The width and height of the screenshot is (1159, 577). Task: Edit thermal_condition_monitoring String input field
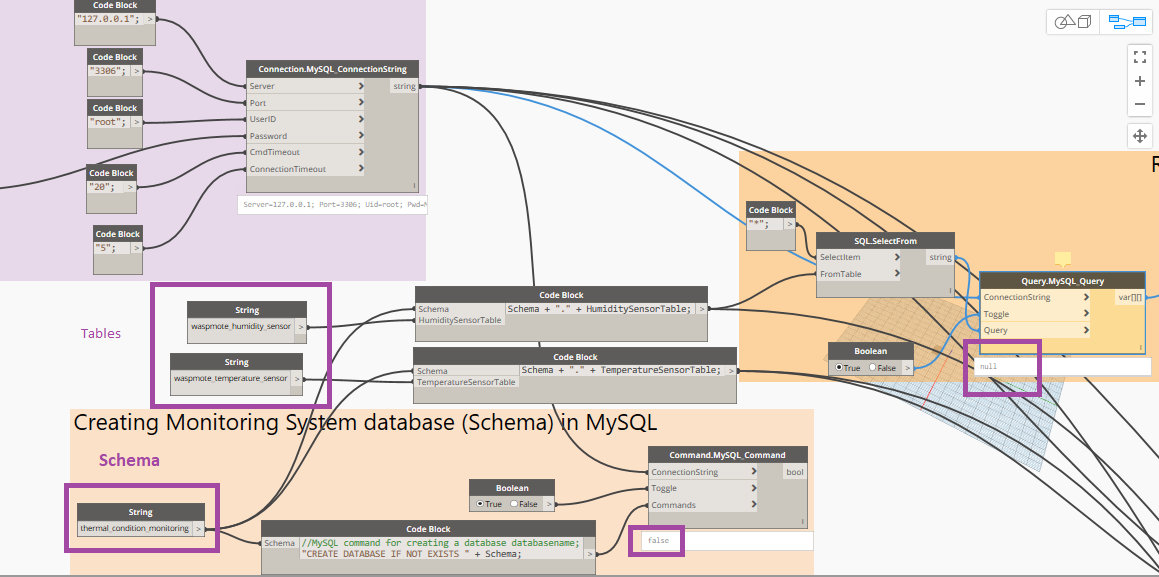135,528
